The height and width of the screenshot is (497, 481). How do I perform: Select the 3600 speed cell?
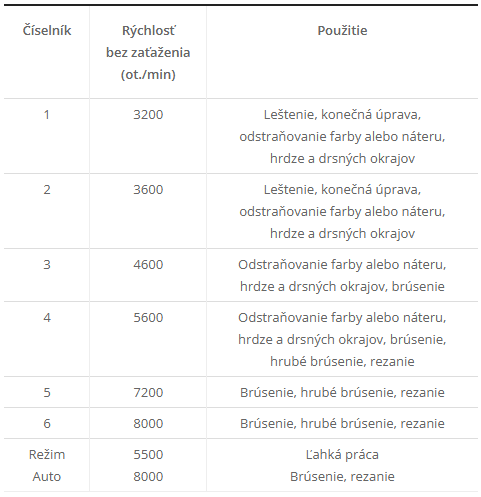pos(148,190)
